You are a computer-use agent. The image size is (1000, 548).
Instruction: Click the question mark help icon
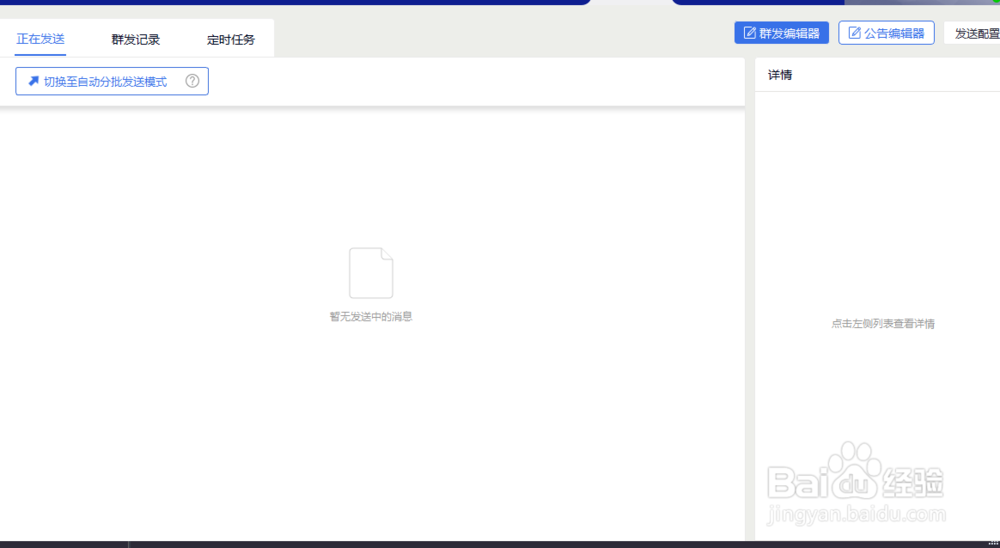click(192, 81)
